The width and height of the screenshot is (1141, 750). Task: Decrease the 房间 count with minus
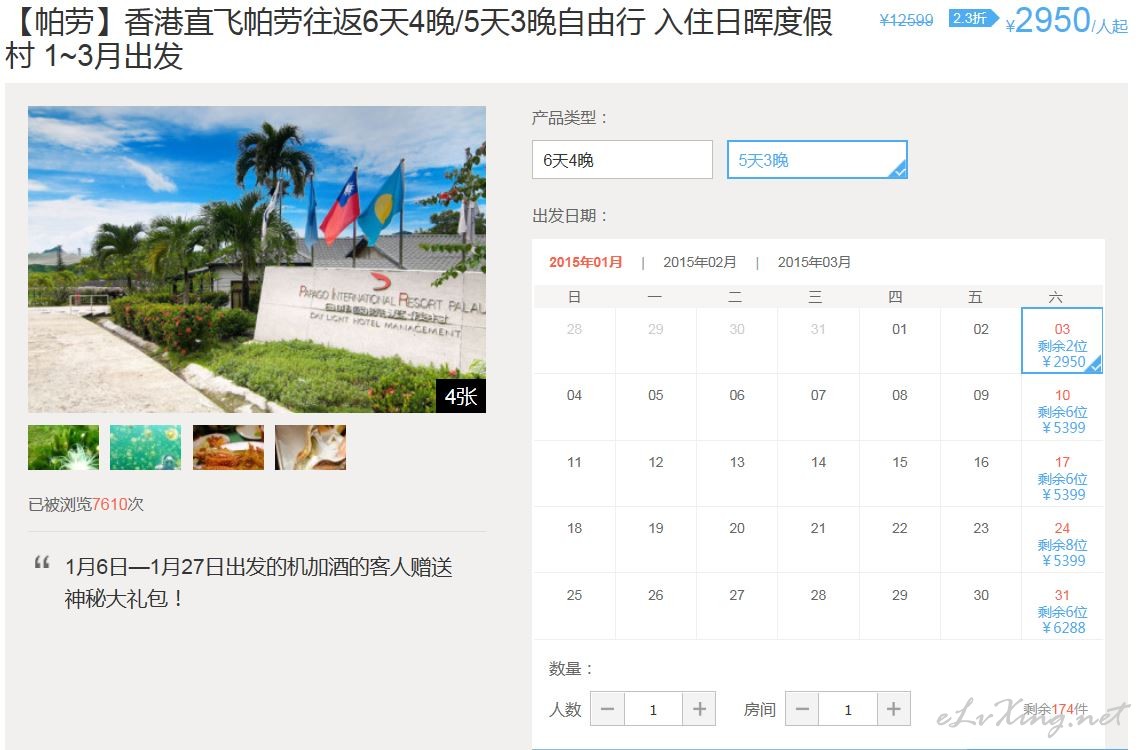coord(802,709)
